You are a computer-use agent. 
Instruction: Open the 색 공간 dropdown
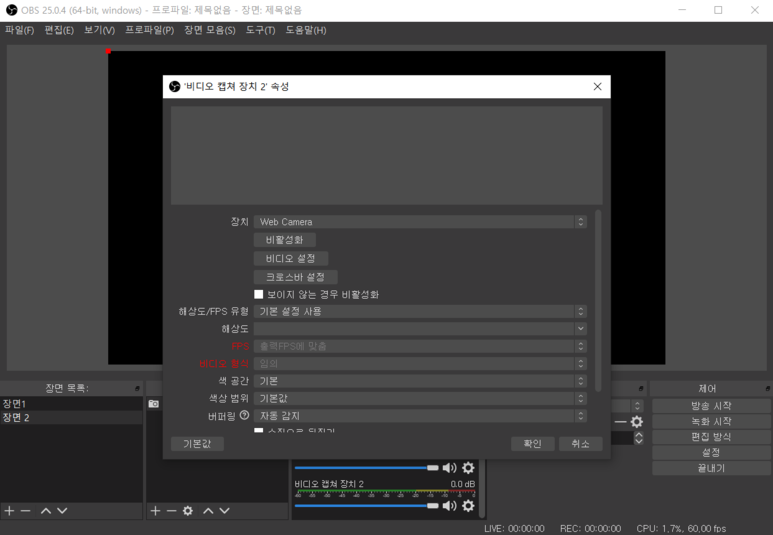coord(420,381)
